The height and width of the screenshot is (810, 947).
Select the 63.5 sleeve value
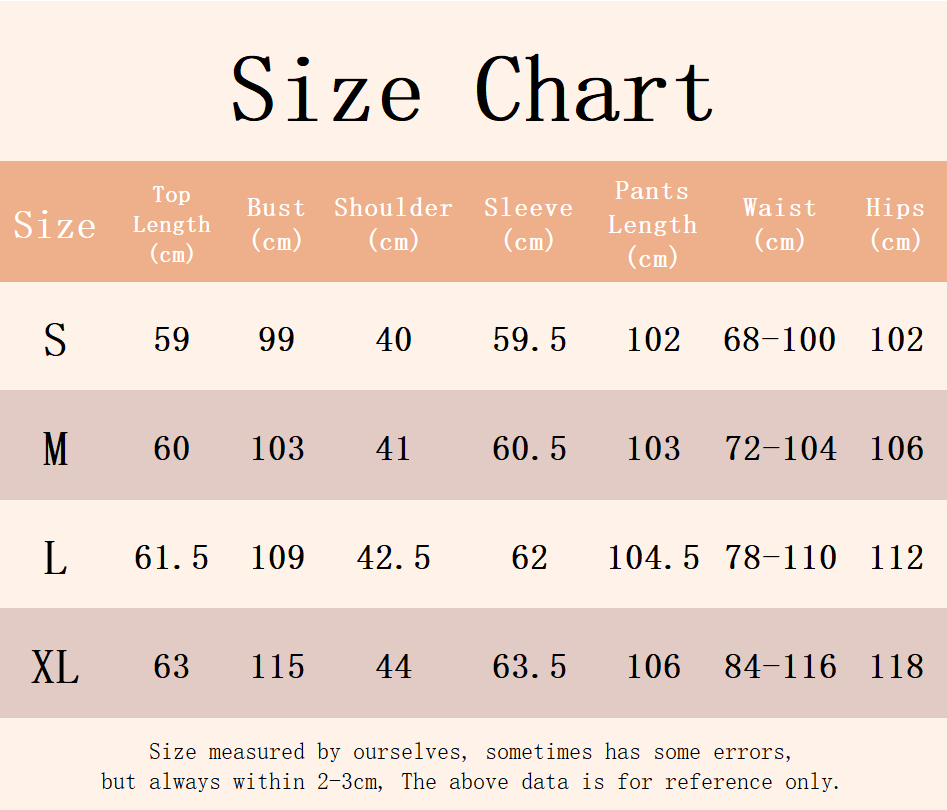[528, 667]
